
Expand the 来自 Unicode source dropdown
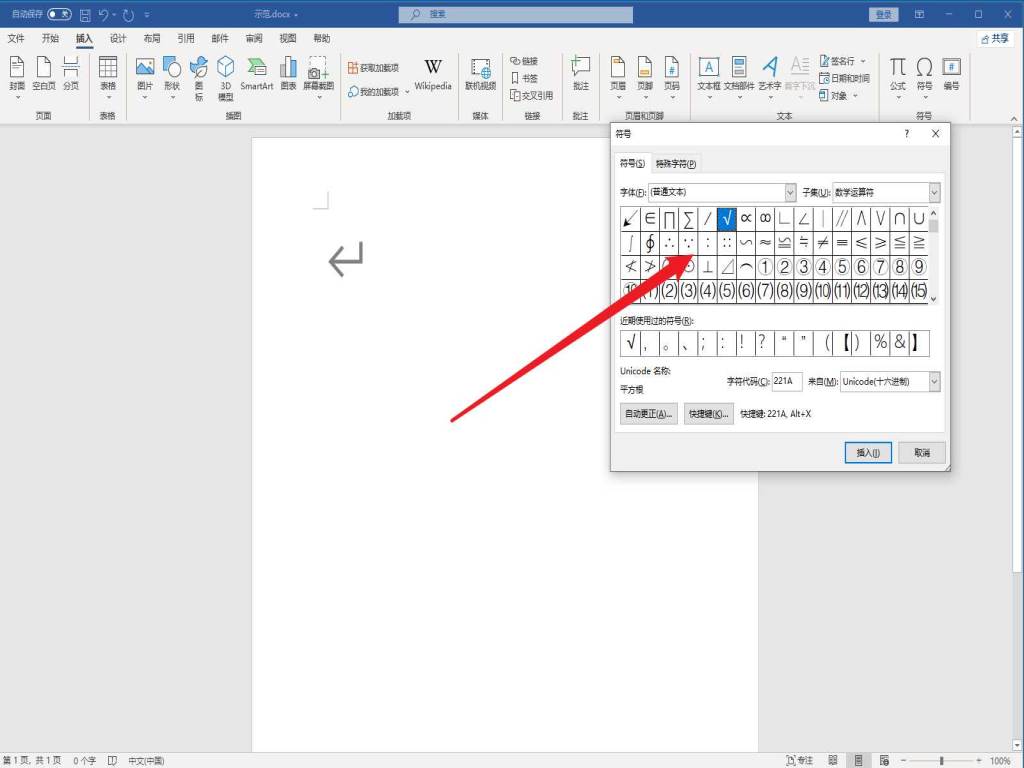tap(934, 382)
